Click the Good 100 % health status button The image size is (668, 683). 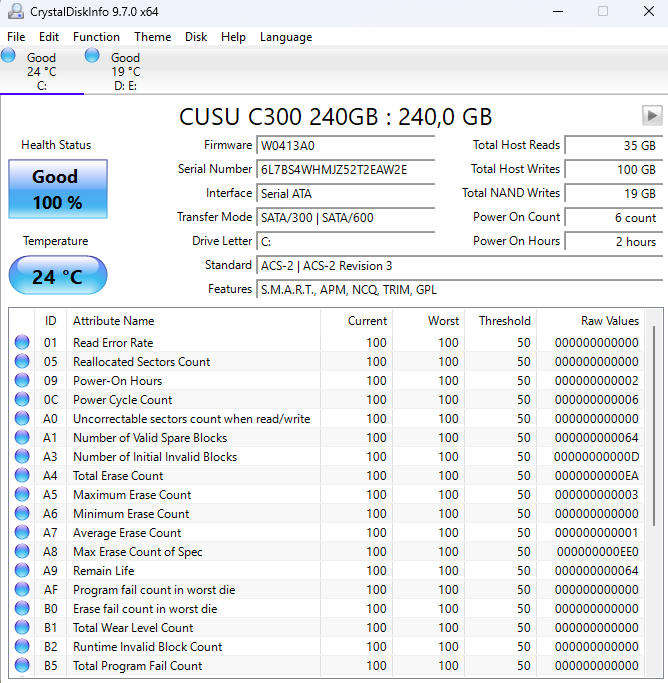click(x=57, y=189)
